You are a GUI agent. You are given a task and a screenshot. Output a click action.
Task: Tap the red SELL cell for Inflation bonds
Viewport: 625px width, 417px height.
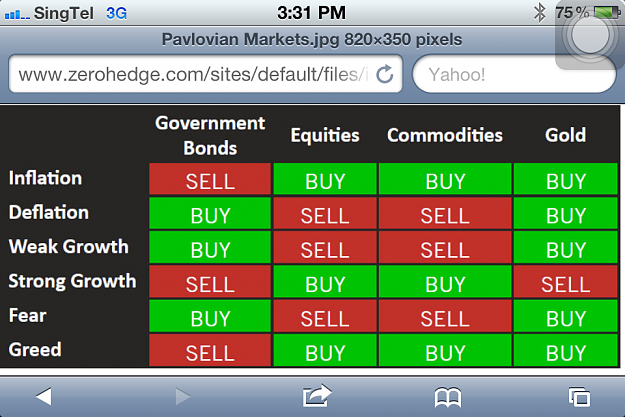210,179
